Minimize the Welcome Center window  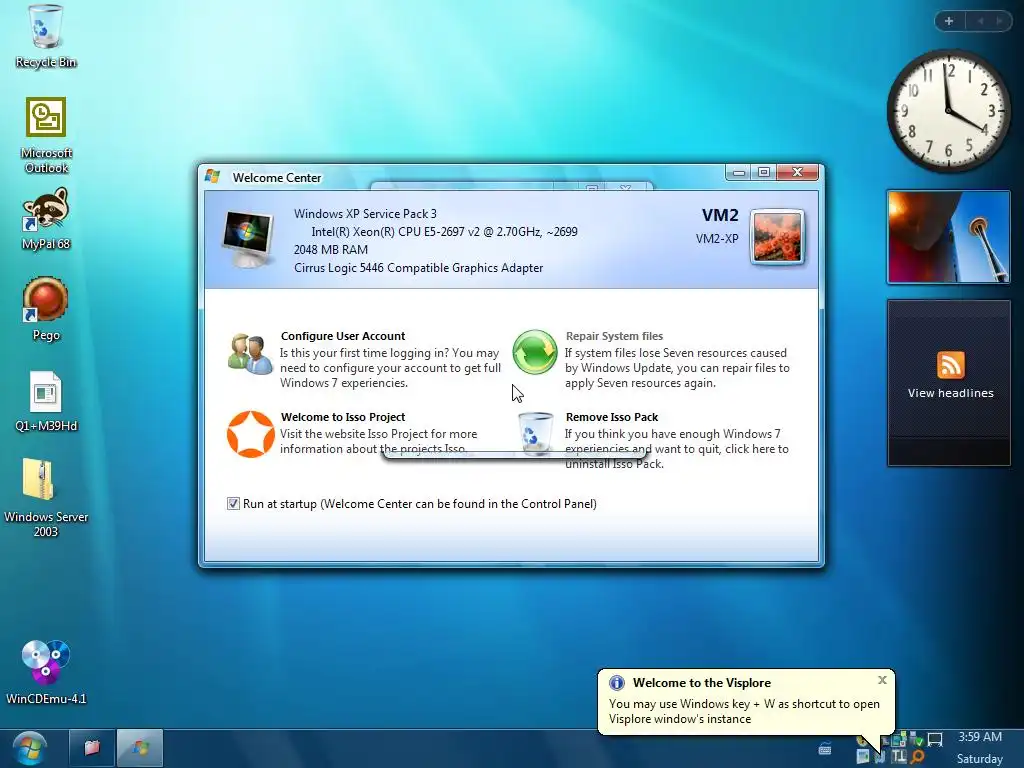739,172
